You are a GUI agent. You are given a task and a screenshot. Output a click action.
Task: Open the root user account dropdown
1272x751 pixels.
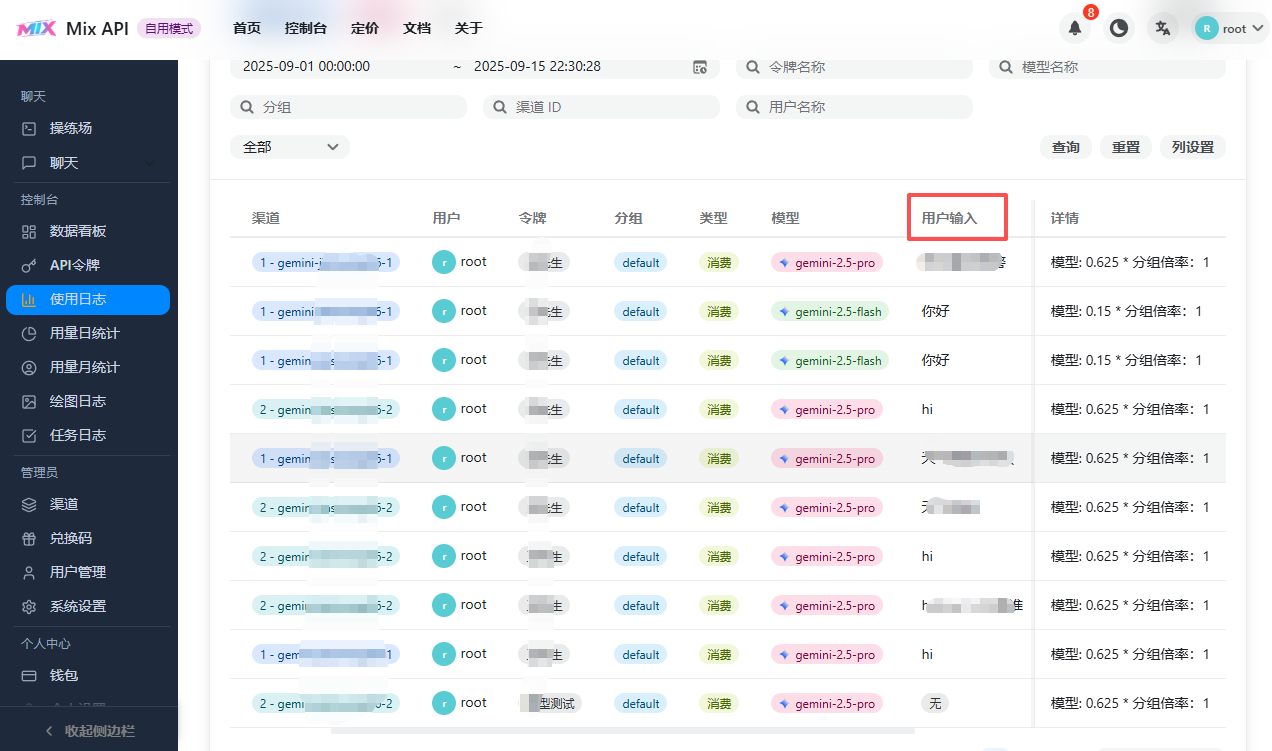pos(1231,28)
